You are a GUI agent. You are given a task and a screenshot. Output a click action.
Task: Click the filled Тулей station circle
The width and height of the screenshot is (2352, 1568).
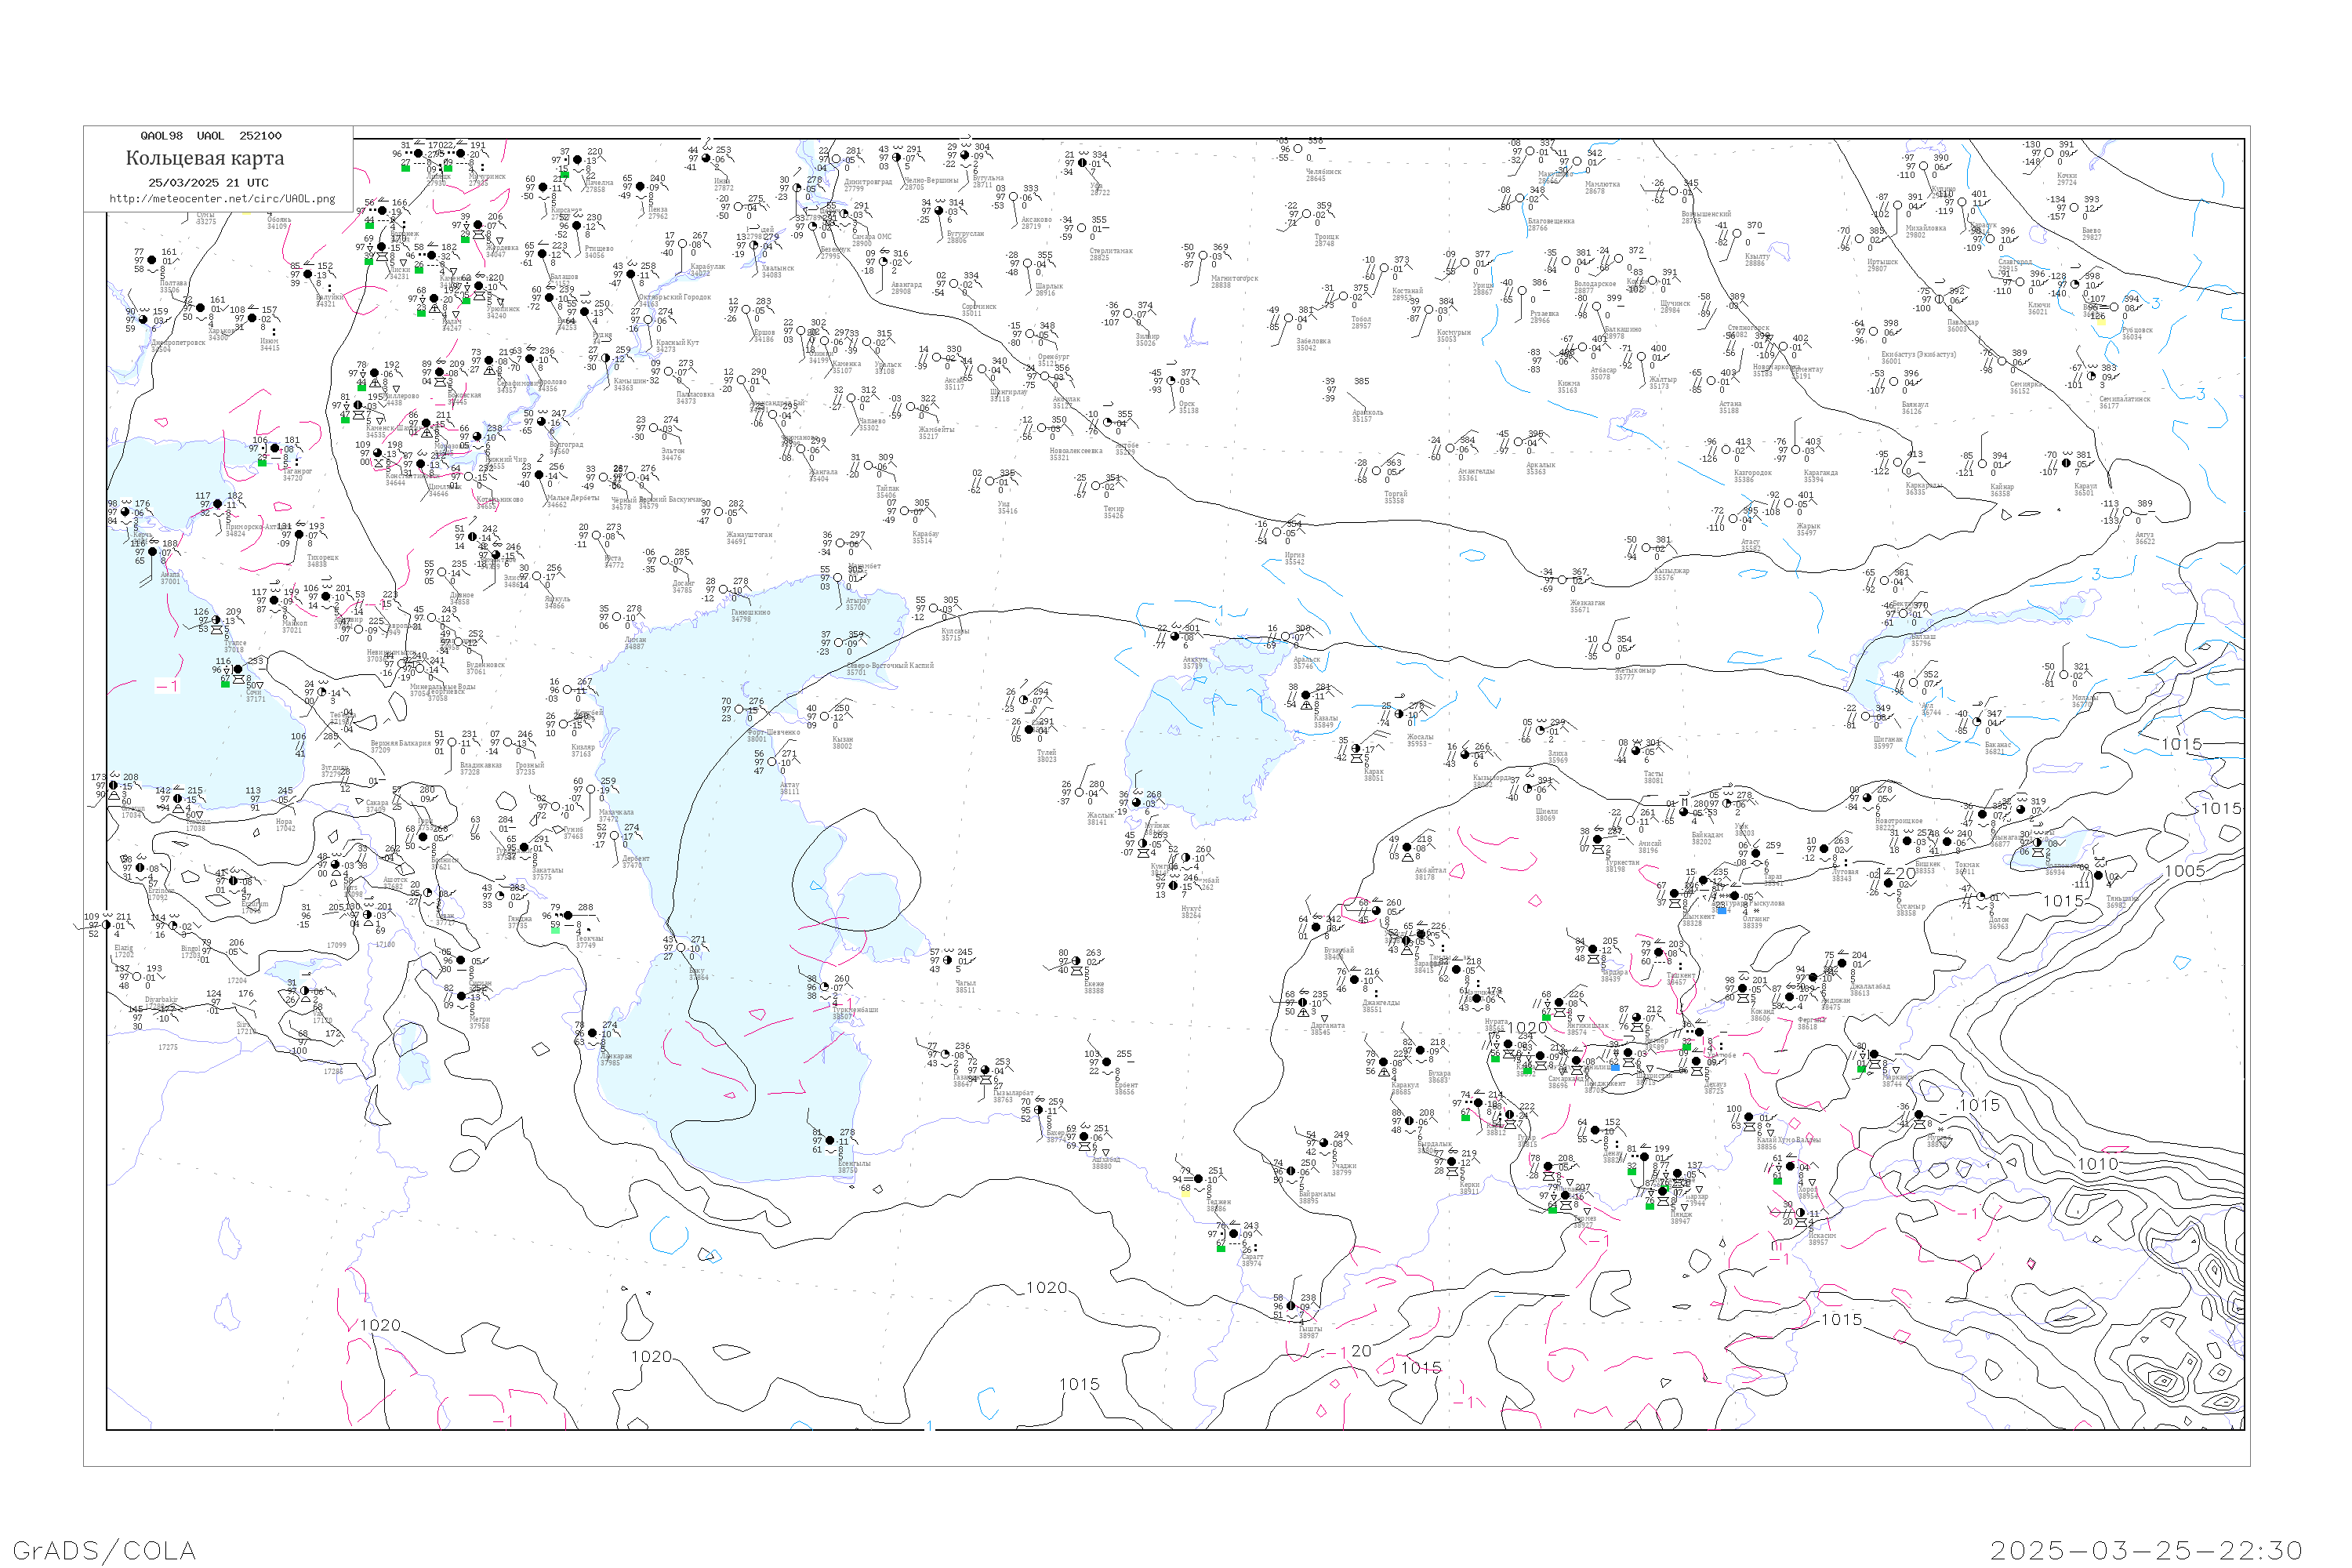coord(1029,730)
